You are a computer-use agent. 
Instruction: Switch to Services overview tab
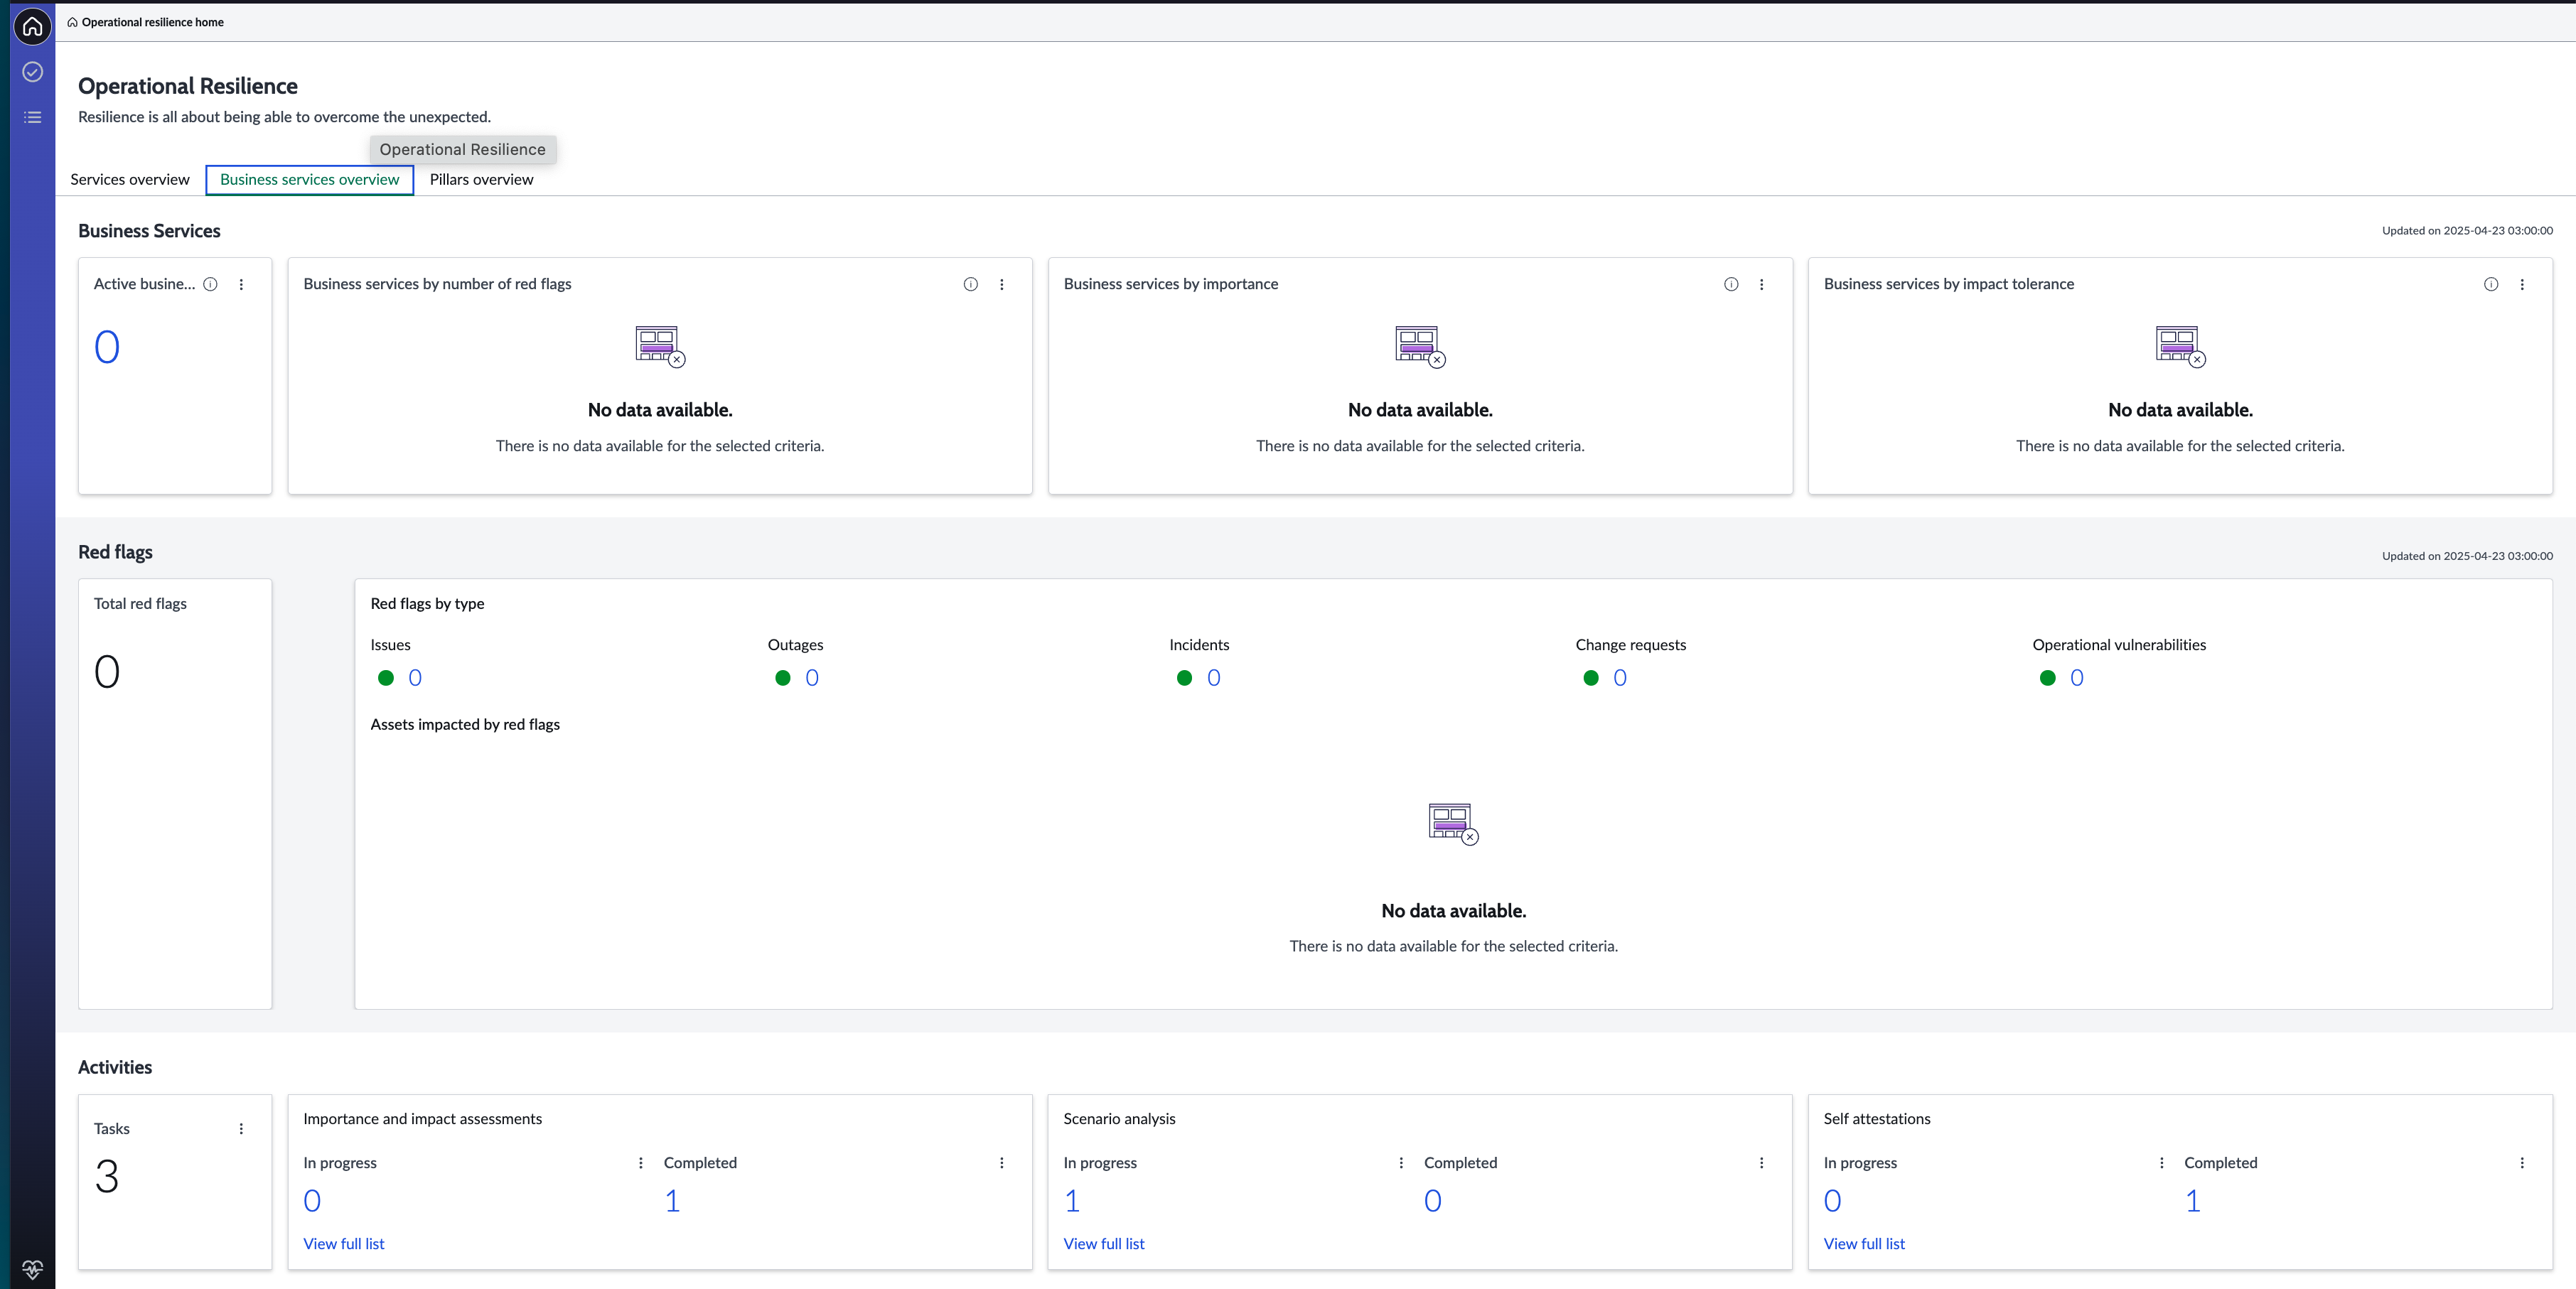coord(130,180)
